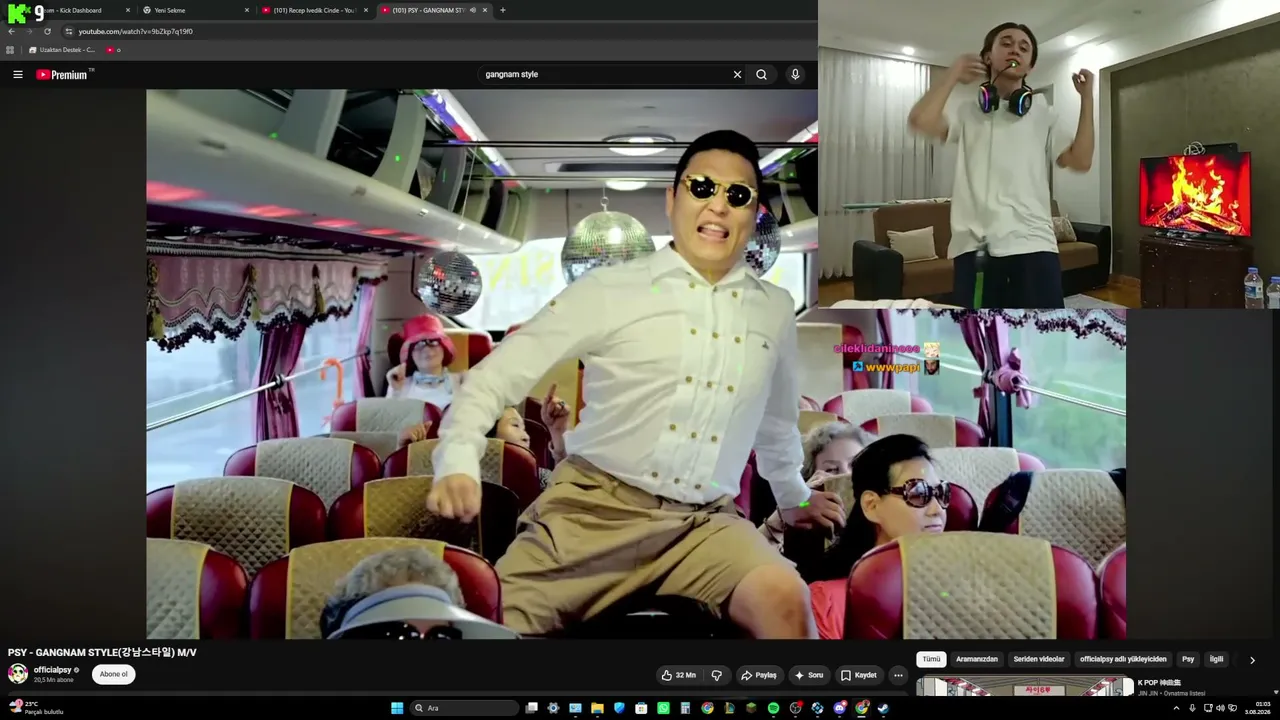1280x720 pixels.
Task: Select the Aramanızdan filter chip
Action: 977,659
